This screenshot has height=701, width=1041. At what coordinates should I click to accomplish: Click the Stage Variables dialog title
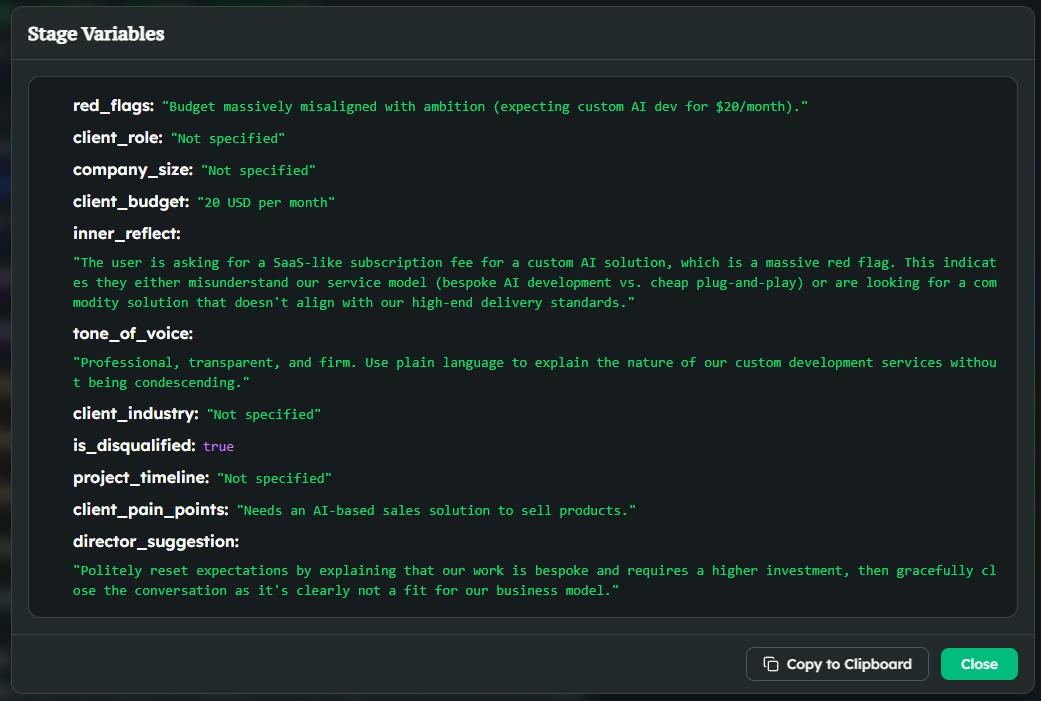(96, 34)
